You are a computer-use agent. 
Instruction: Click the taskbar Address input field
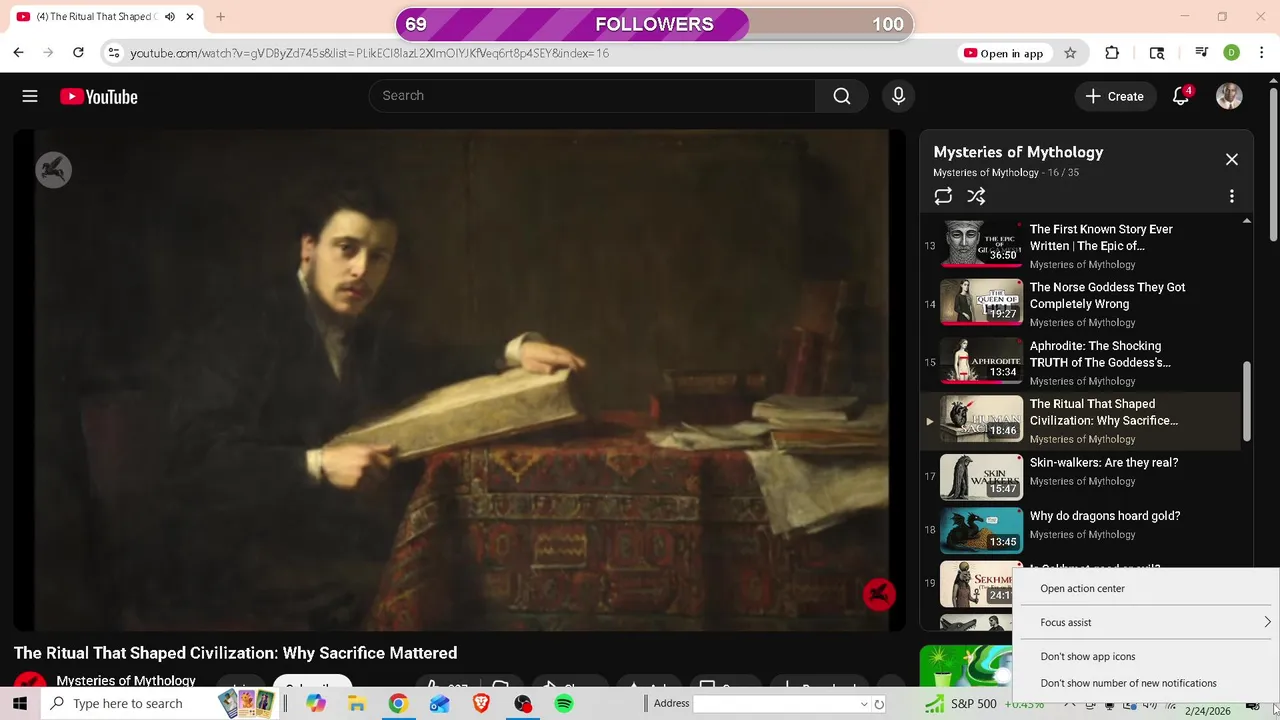(775, 704)
